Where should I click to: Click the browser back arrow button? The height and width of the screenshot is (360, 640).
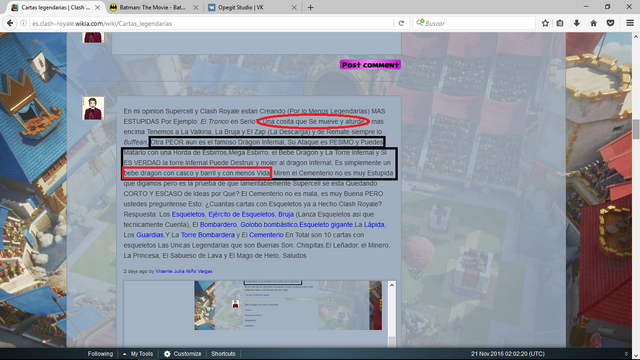point(10,23)
